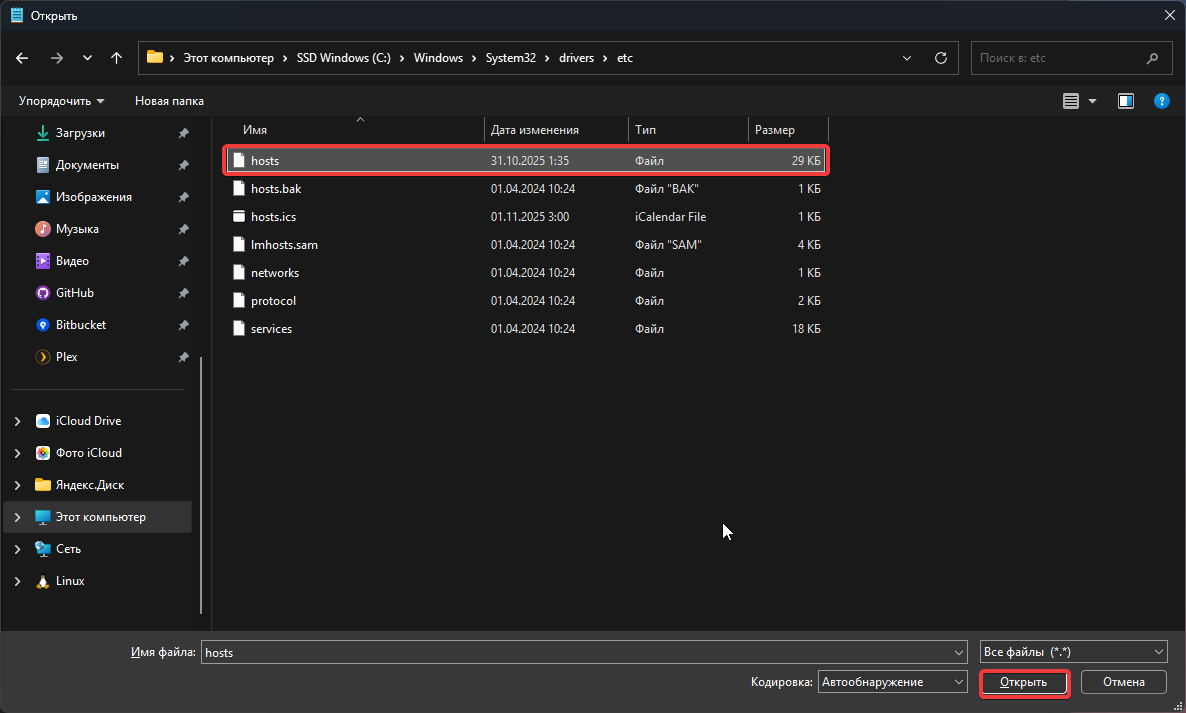Image resolution: width=1186 pixels, height=713 pixels.
Task: Select the Plex quick access item
Action: click(x=66, y=357)
